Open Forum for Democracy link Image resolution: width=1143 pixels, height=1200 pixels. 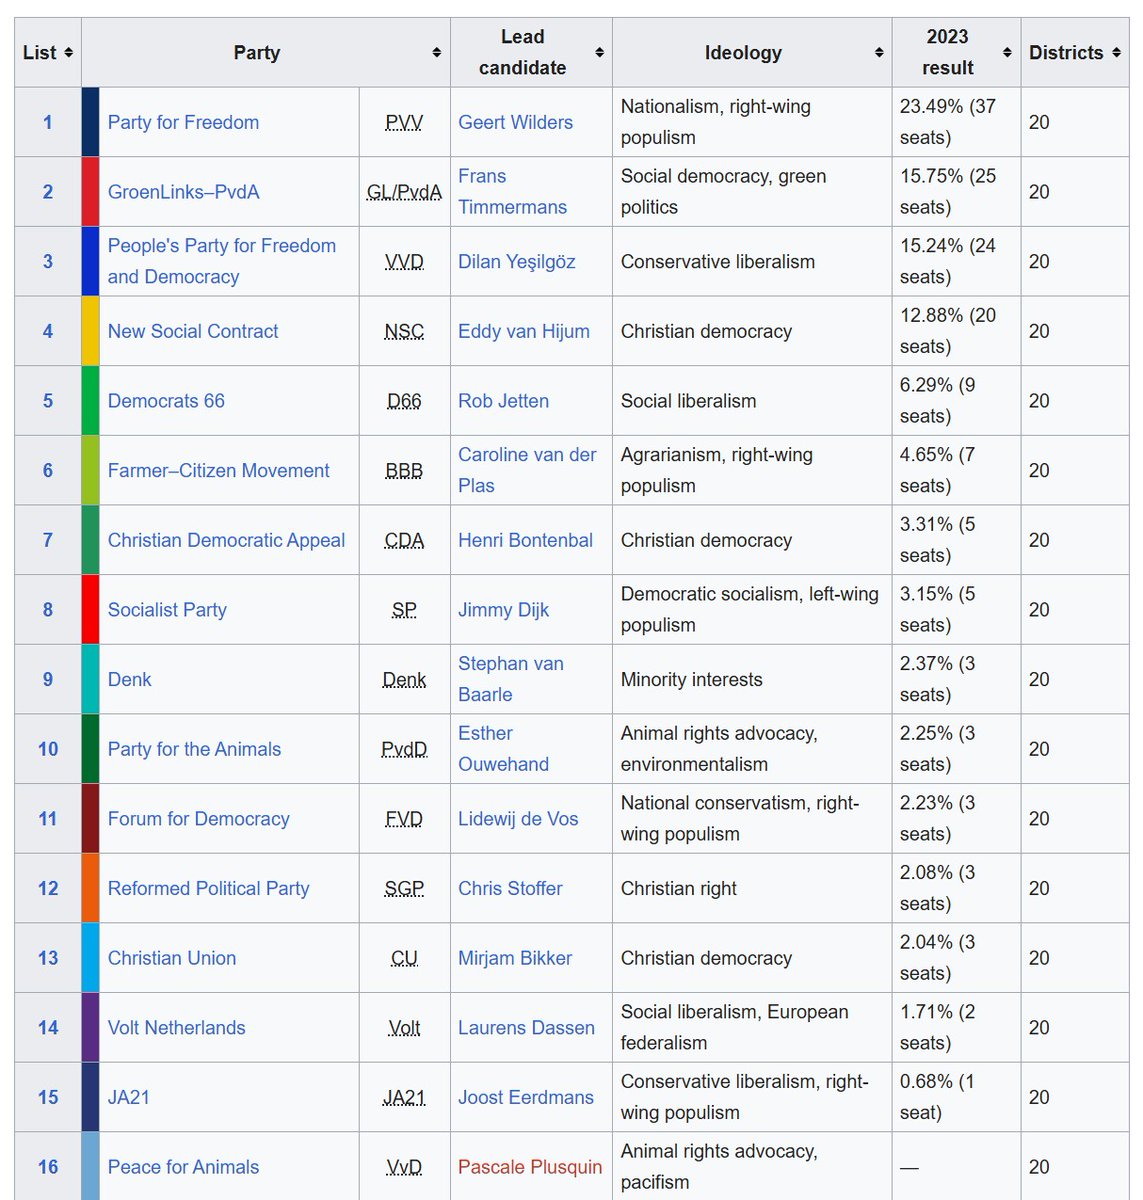[x=198, y=819]
